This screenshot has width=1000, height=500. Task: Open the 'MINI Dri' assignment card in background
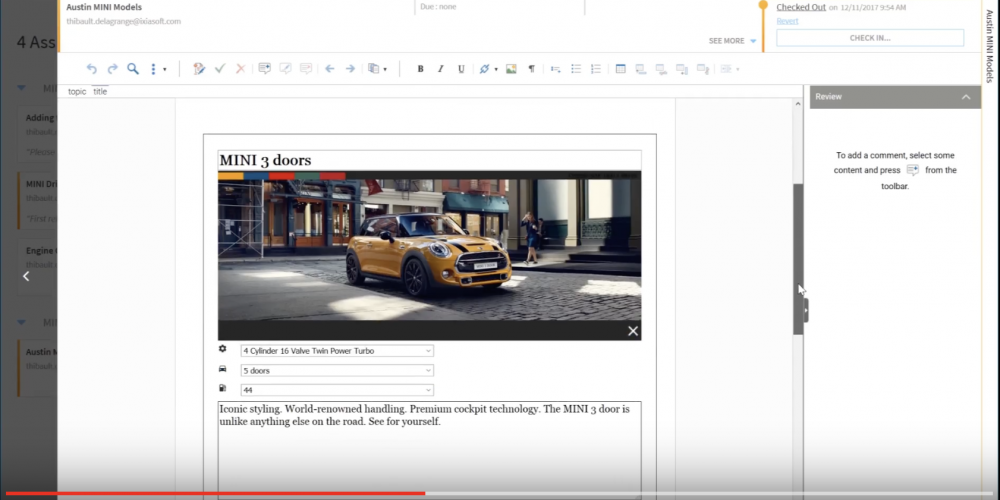tap(38, 201)
